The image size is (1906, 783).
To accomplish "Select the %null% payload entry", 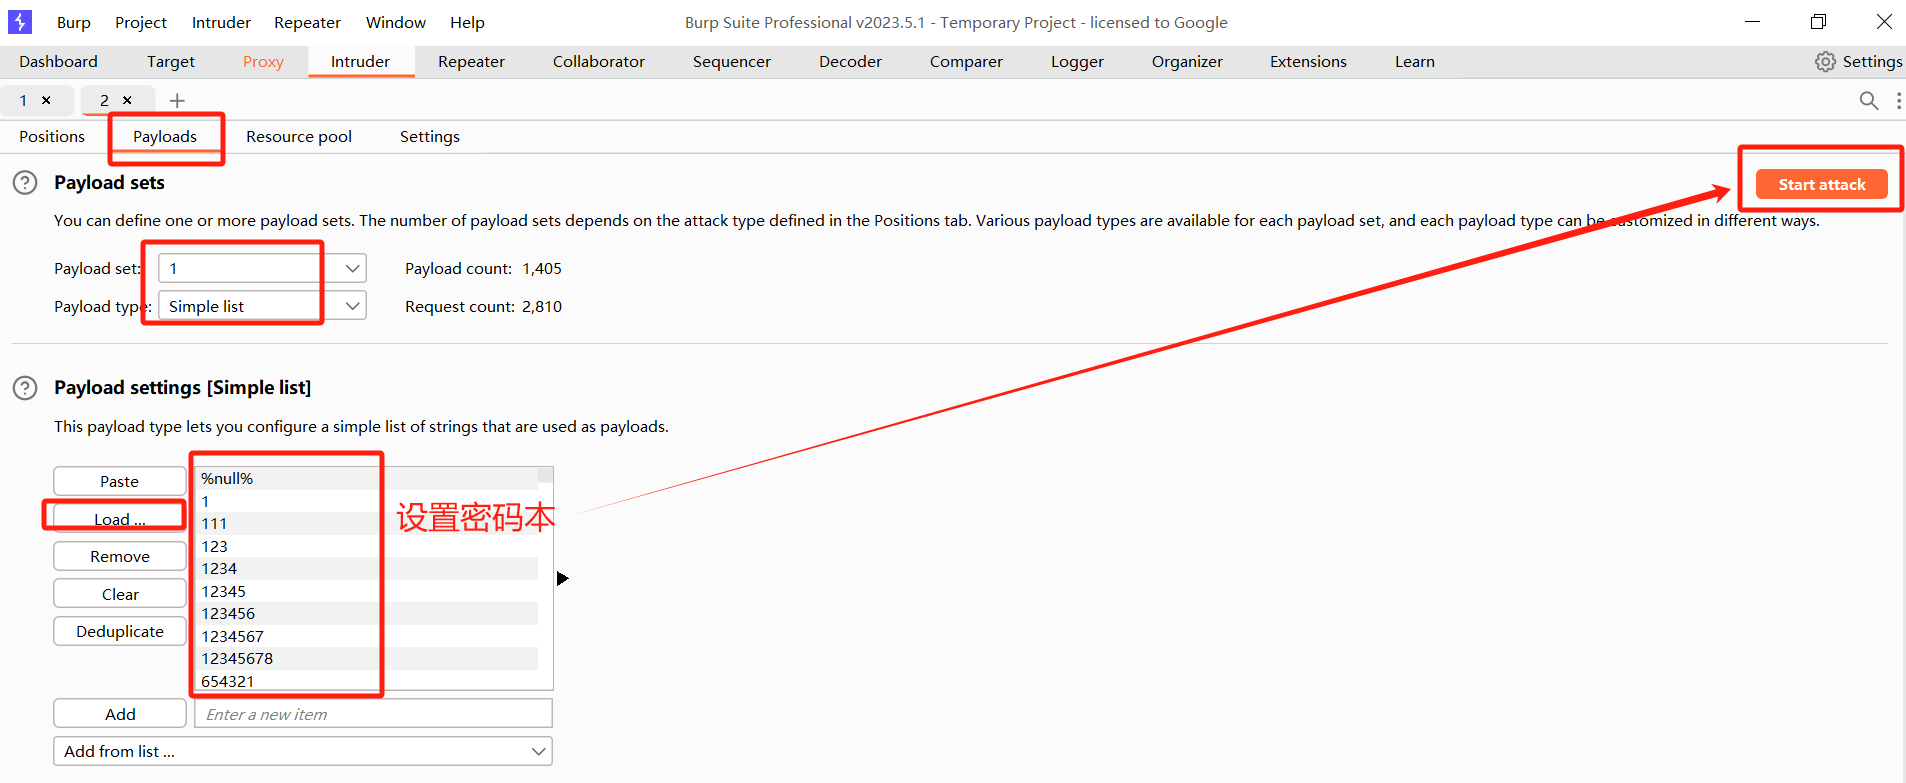I will (x=366, y=478).
